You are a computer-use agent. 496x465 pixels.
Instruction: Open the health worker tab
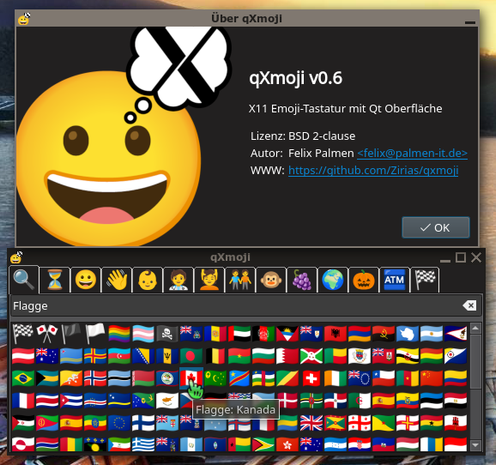click(178, 280)
